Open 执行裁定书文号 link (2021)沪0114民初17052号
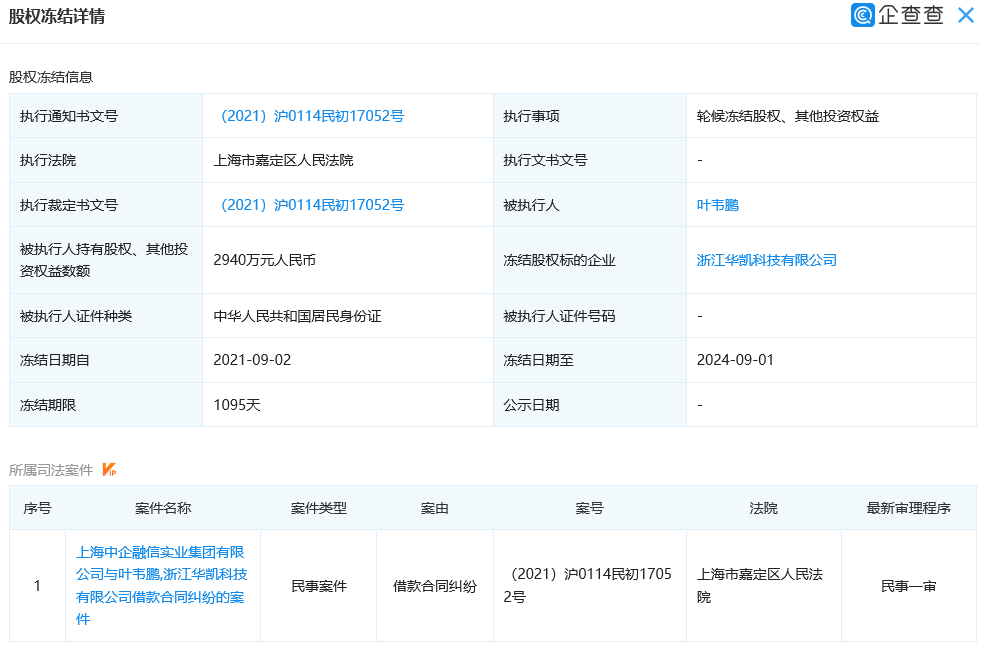Viewport: 981px width, 668px height. coord(312,205)
